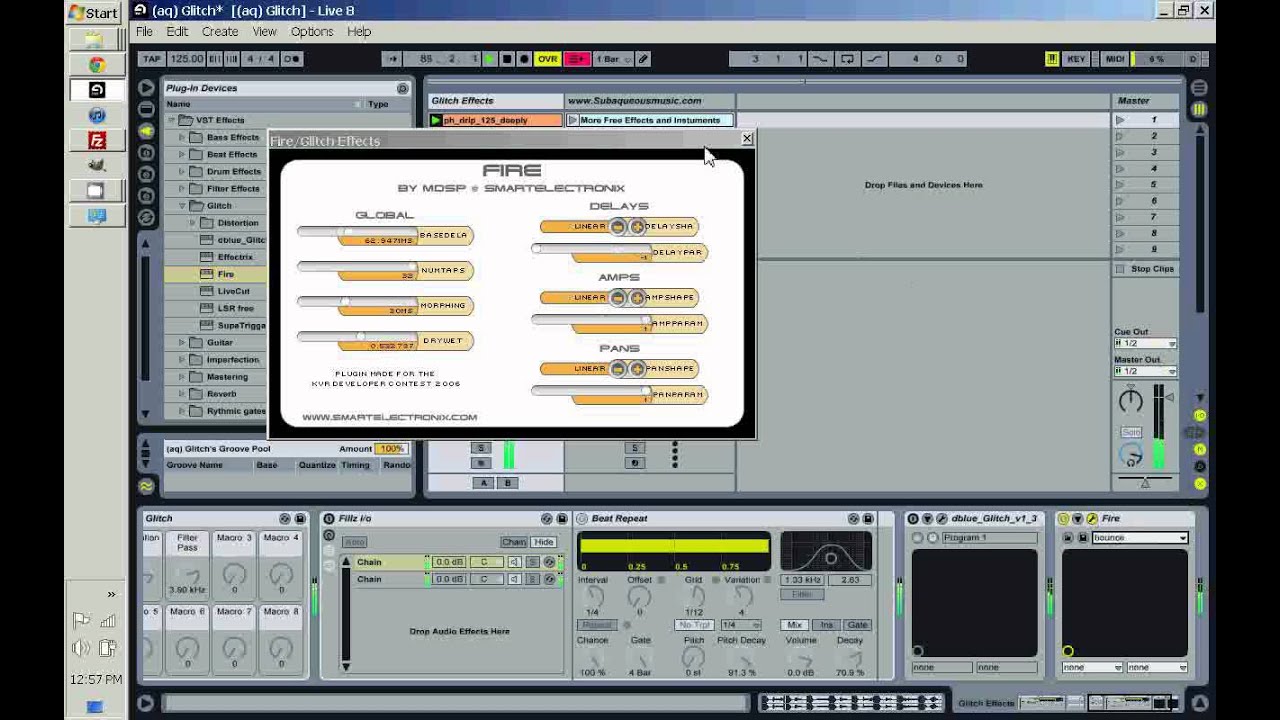Save Beat Repeat preset disk icon
The height and width of the screenshot is (720, 1280).
pyautogui.click(x=868, y=518)
